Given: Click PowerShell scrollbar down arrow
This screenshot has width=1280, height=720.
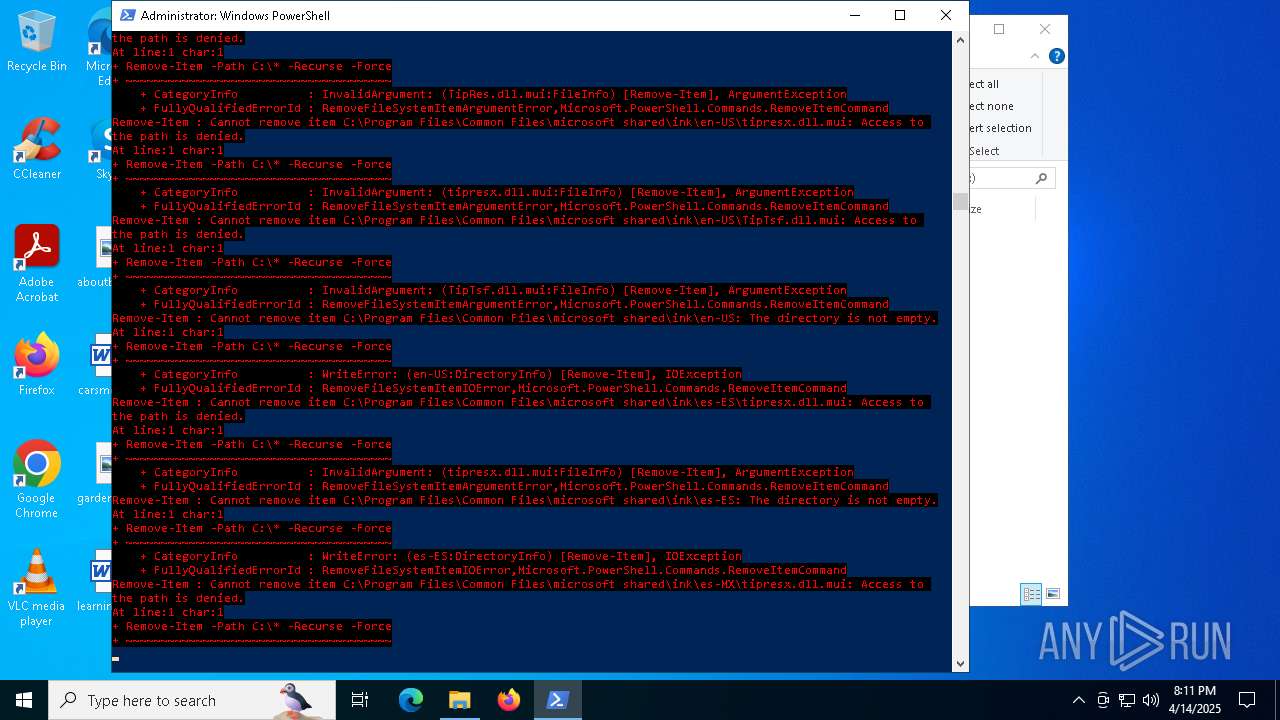Looking at the screenshot, I should [960, 663].
